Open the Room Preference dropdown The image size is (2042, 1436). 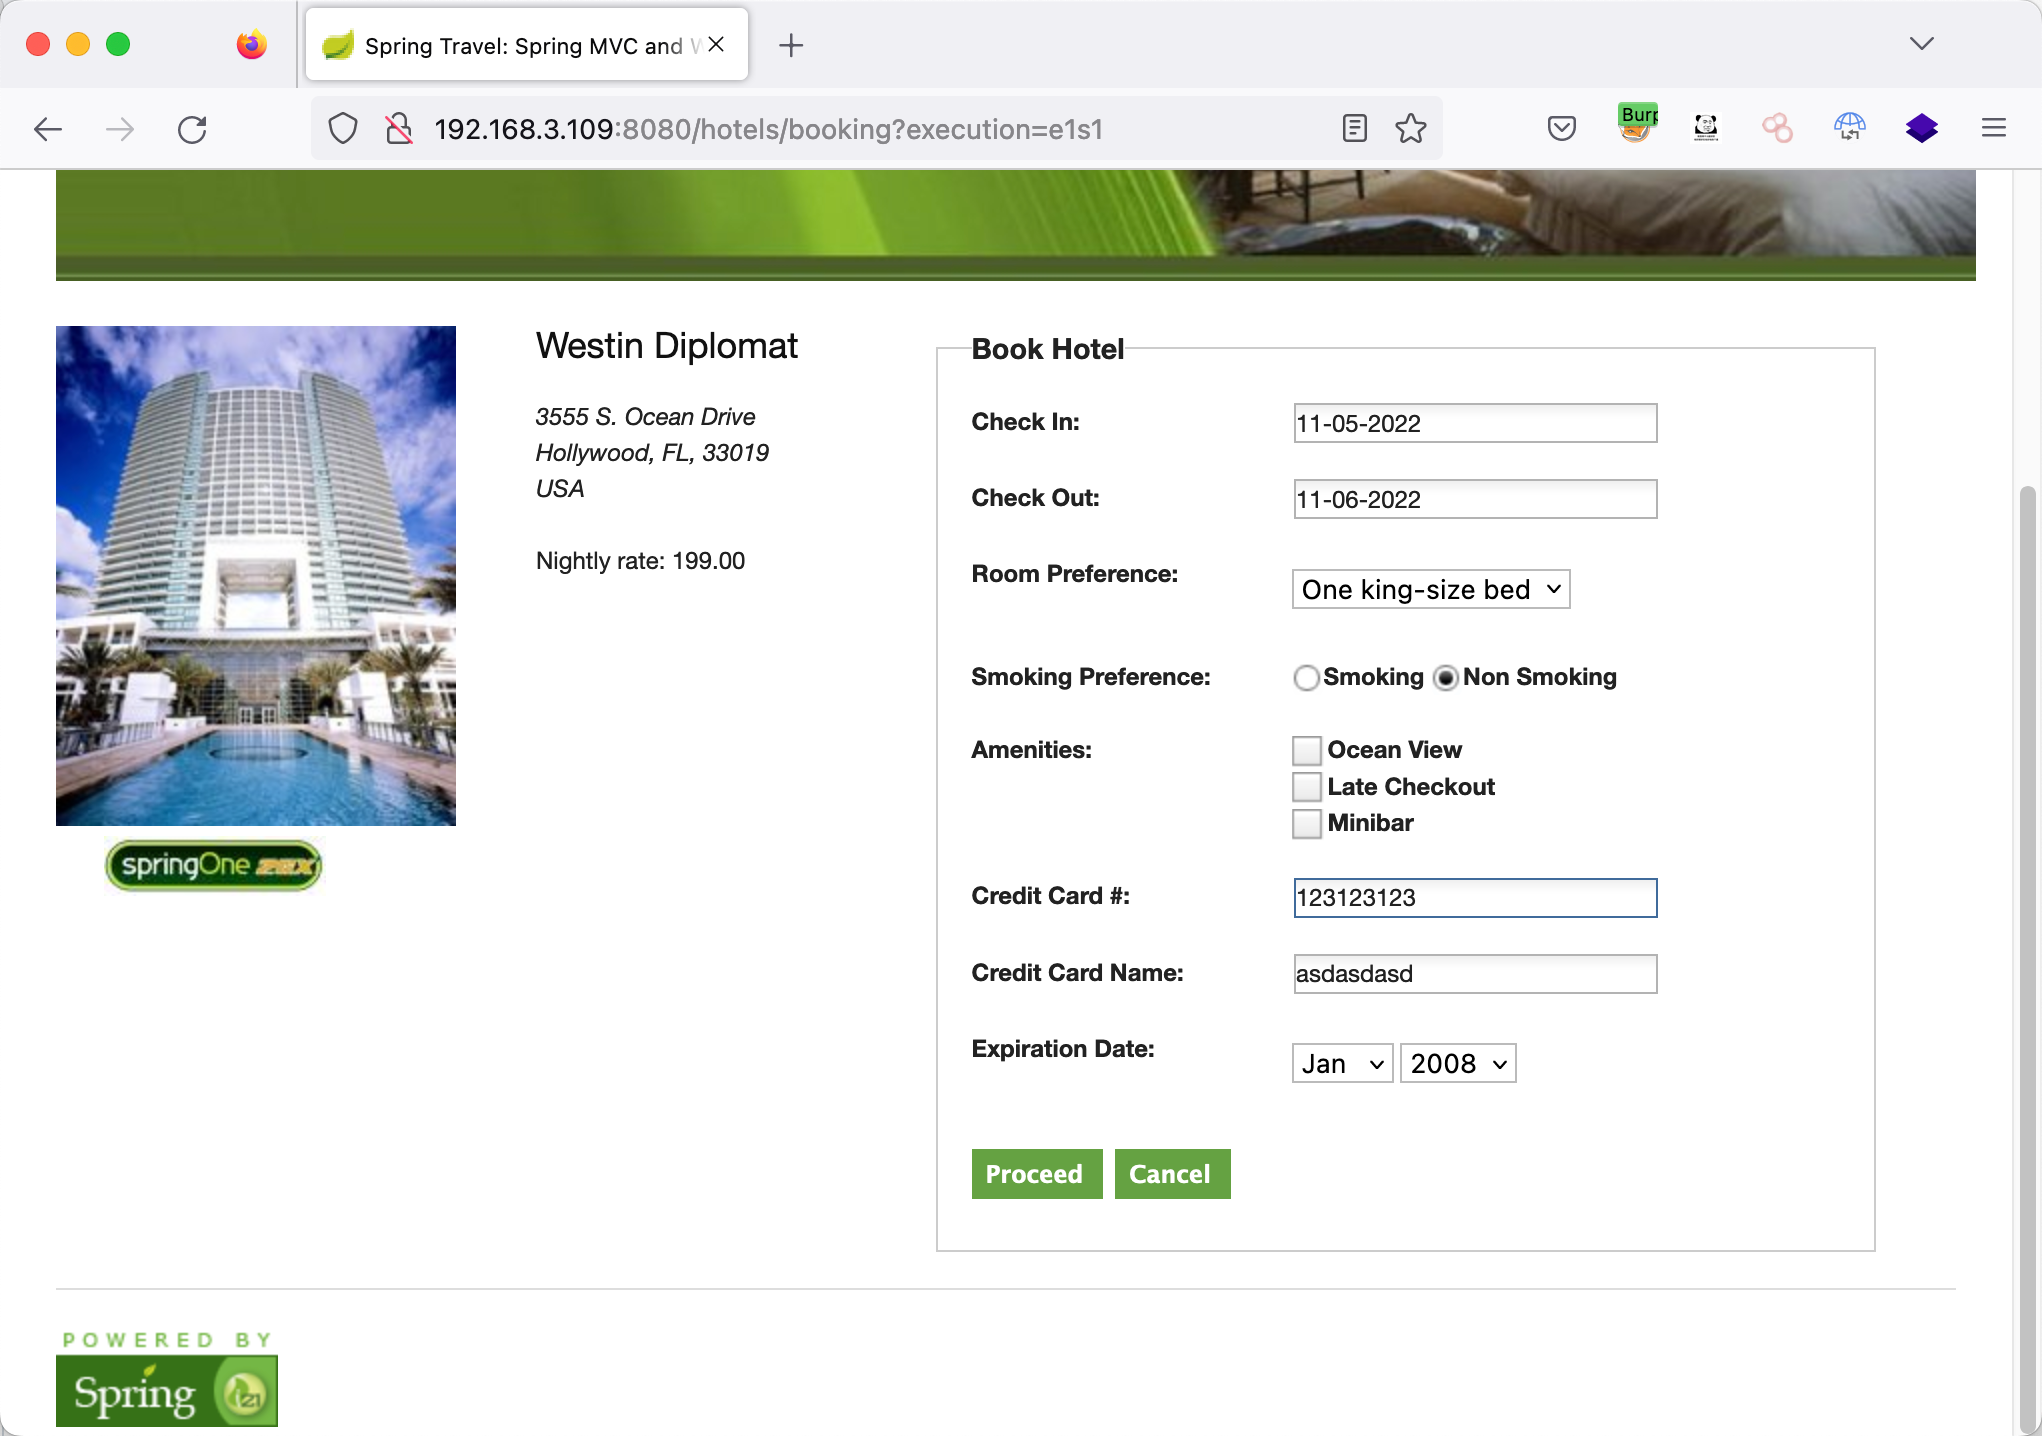click(x=1430, y=590)
